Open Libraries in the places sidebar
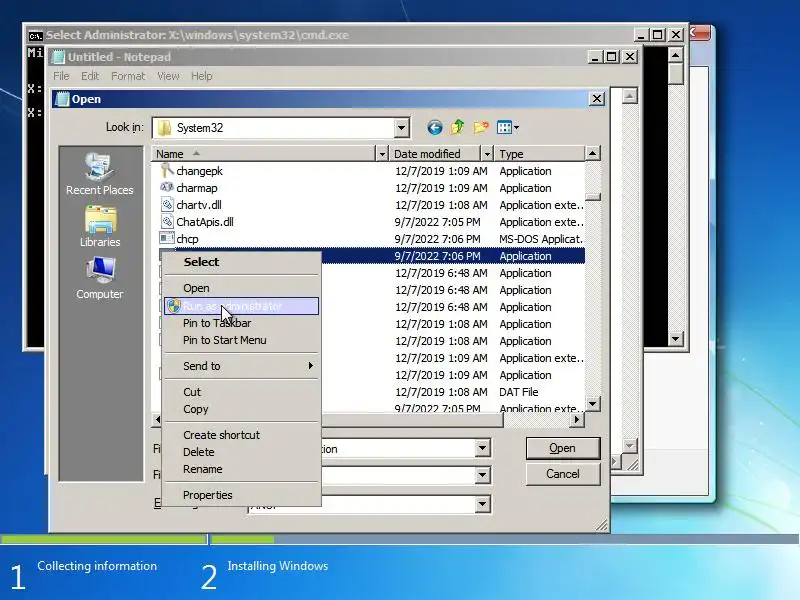Viewport: 800px width, 600px height. coord(100,227)
